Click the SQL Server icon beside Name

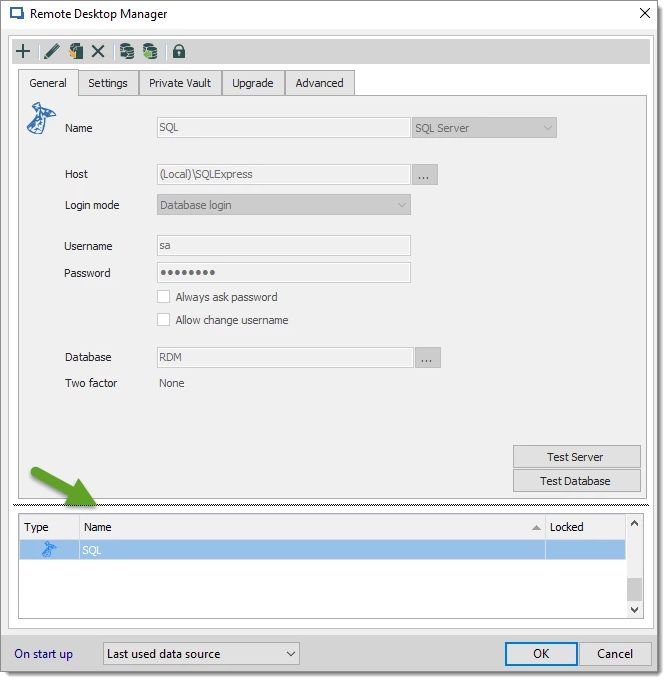coord(40,119)
